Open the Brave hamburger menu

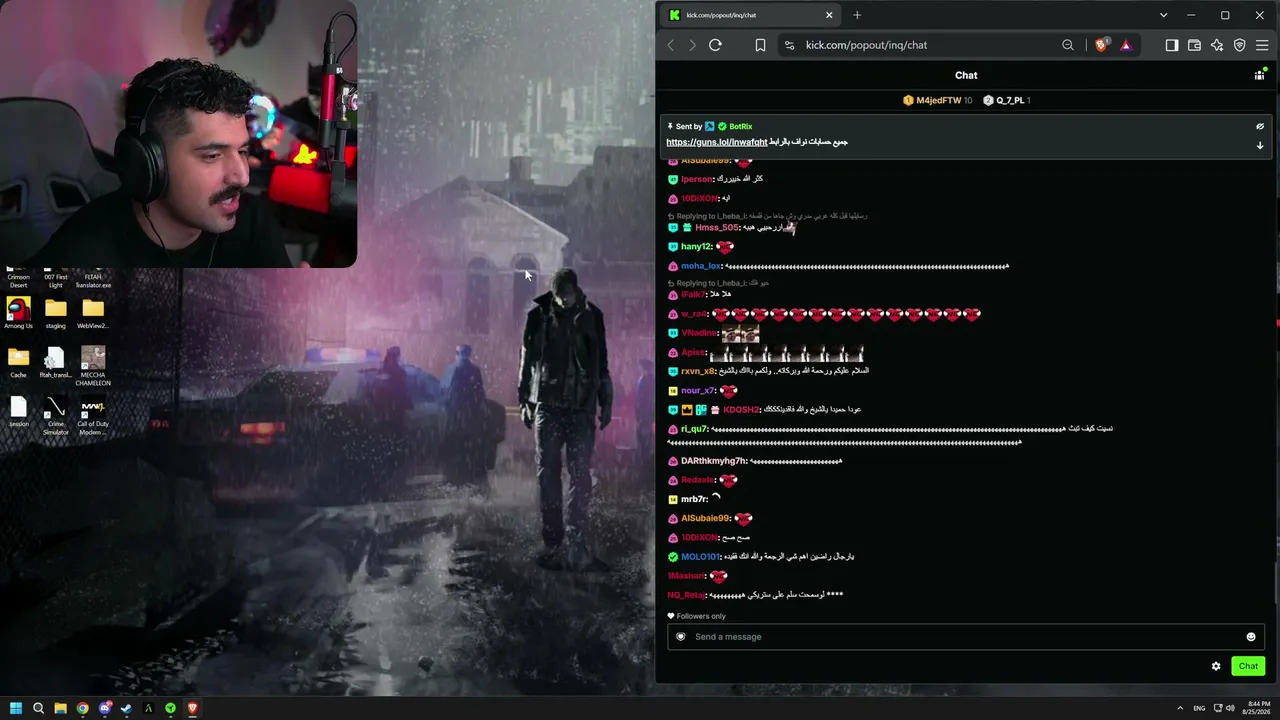coord(1262,45)
